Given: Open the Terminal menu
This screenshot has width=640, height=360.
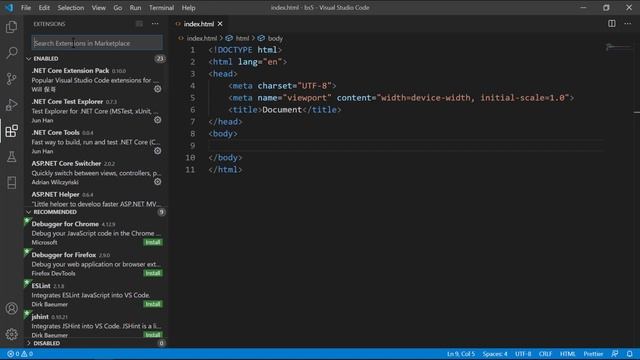Looking at the screenshot, I should tap(161, 8).
